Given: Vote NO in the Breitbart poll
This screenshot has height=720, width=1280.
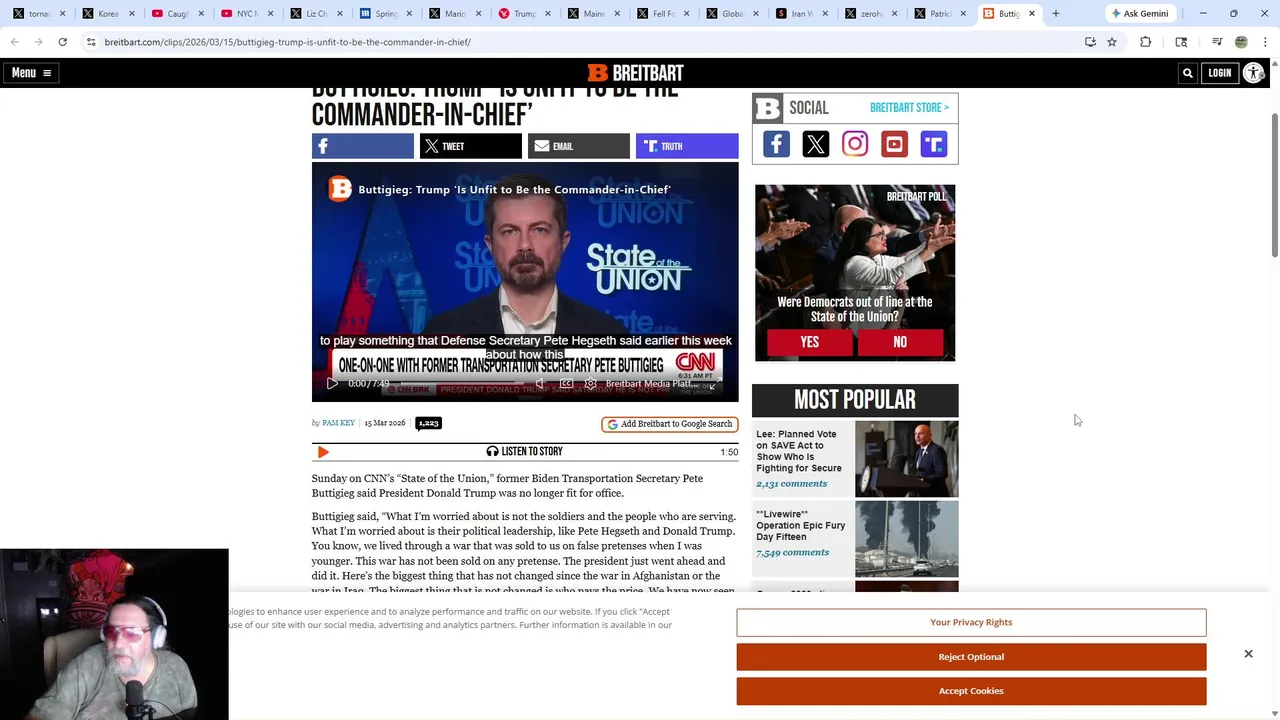Looking at the screenshot, I should click(899, 342).
